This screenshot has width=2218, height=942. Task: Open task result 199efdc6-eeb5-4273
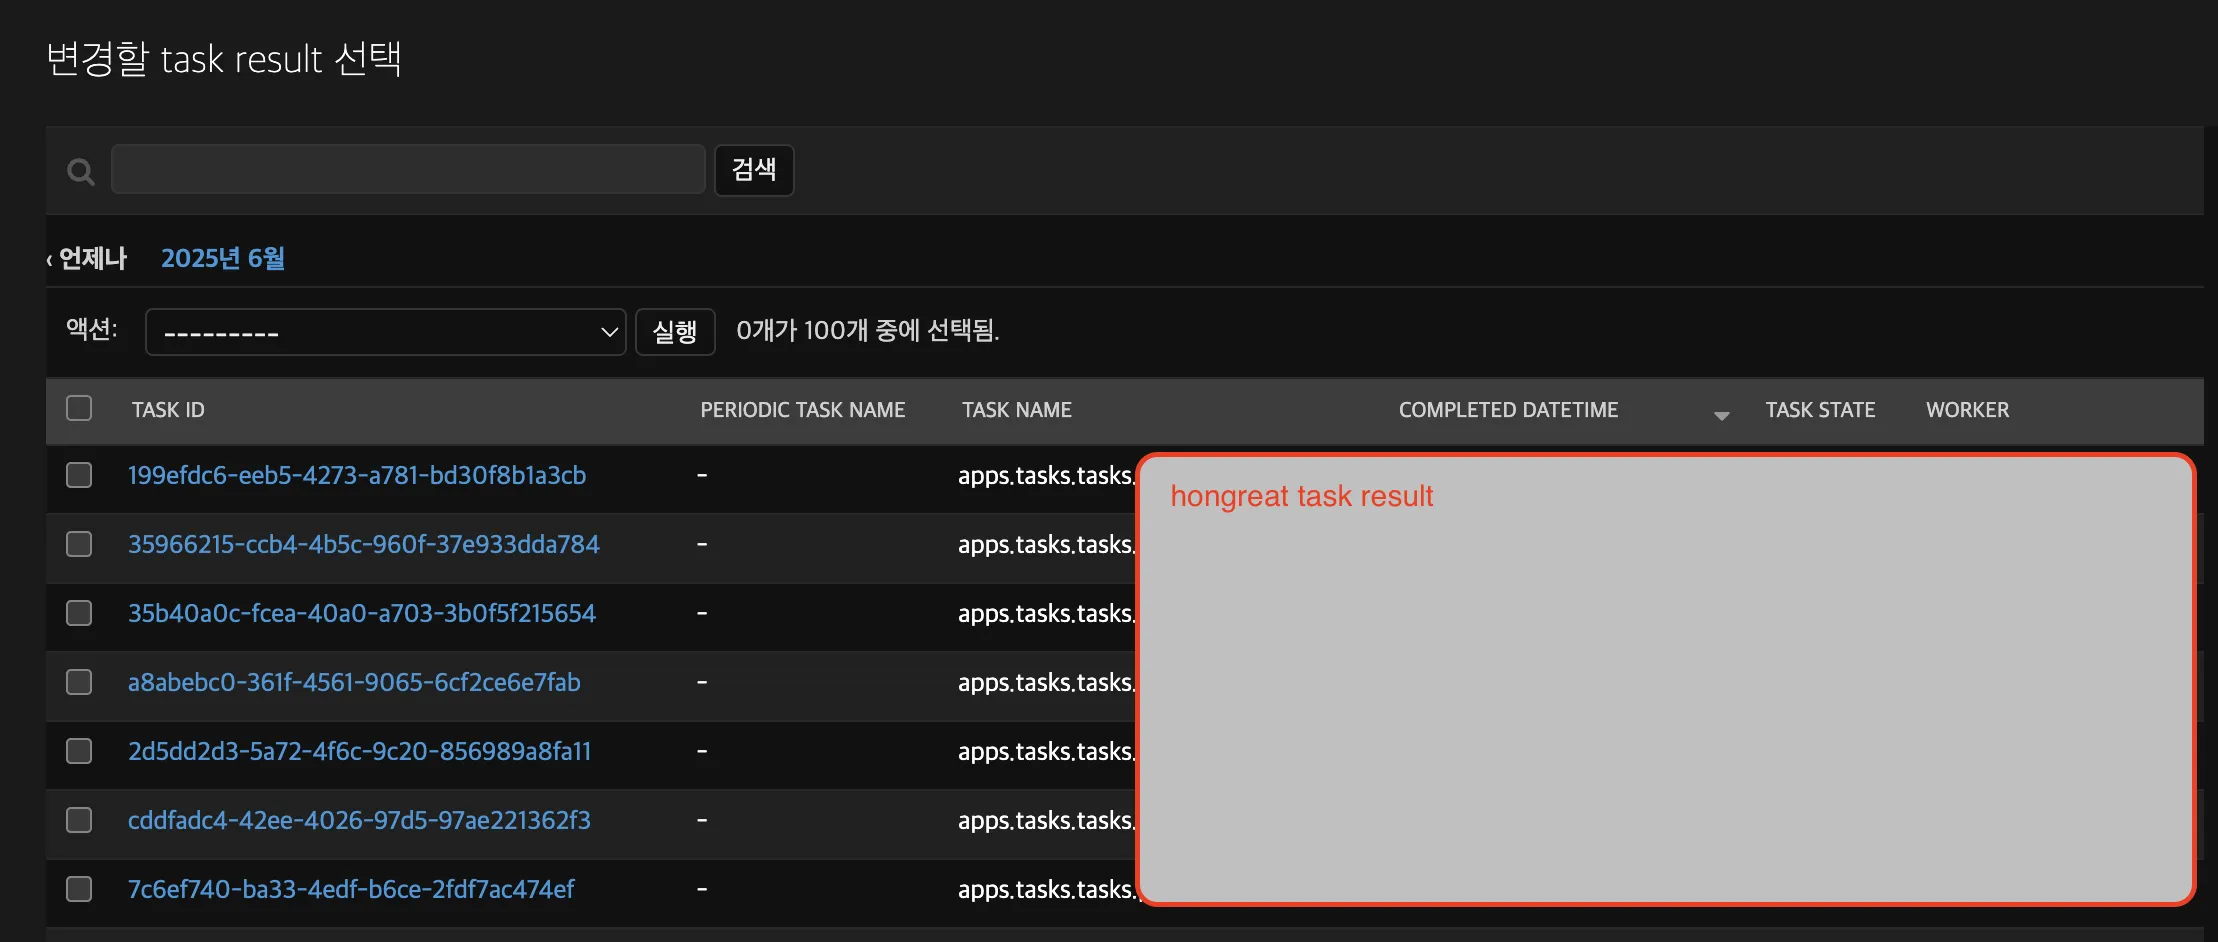click(x=357, y=475)
